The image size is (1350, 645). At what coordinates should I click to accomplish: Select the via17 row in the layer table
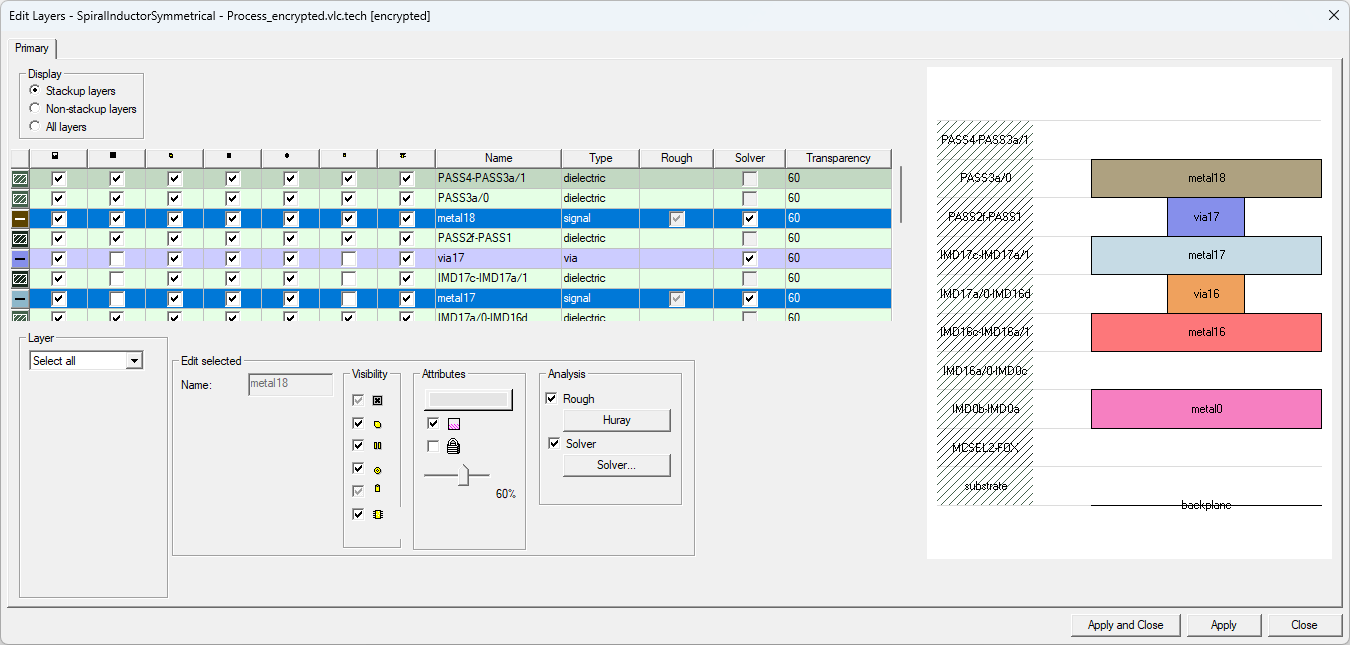[x=498, y=258]
